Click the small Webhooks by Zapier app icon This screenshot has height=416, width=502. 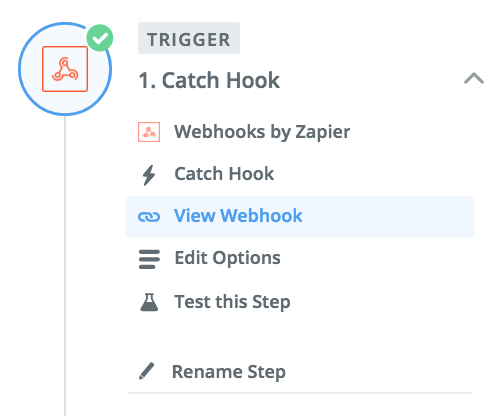point(149,132)
